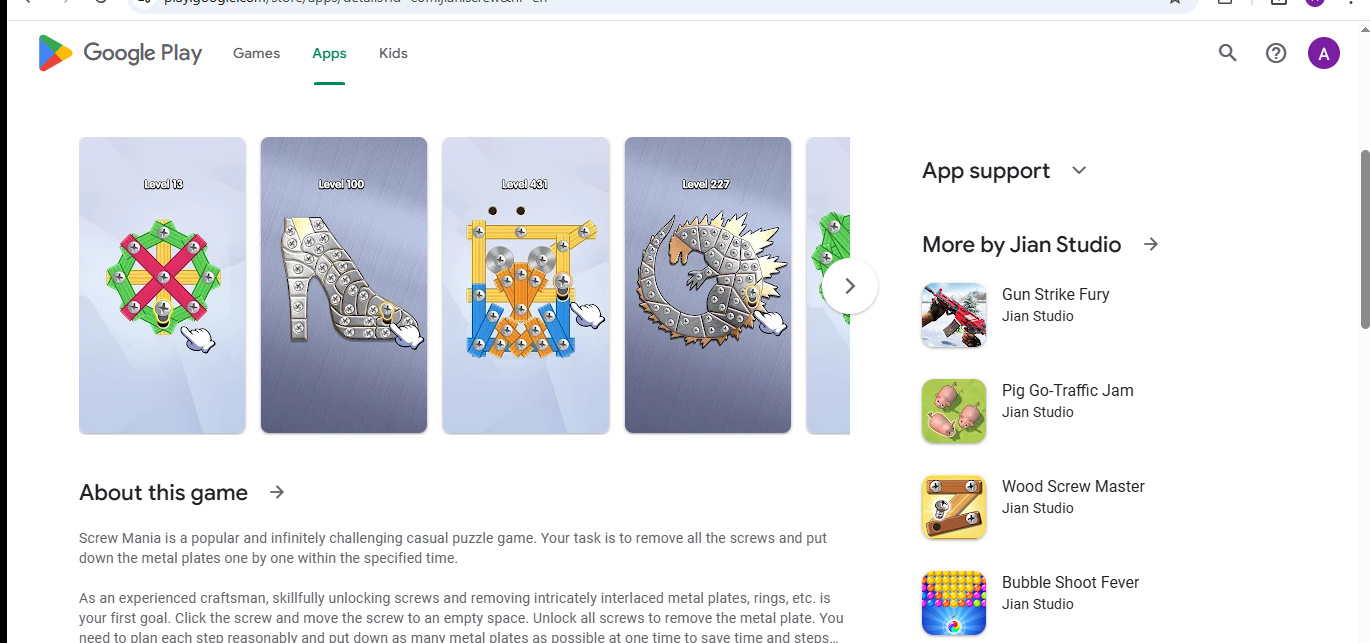Open the Pig Go-Traffic Jam app icon
Image resolution: width=1370 pixels, height=643 pixels.
point(954,411)
